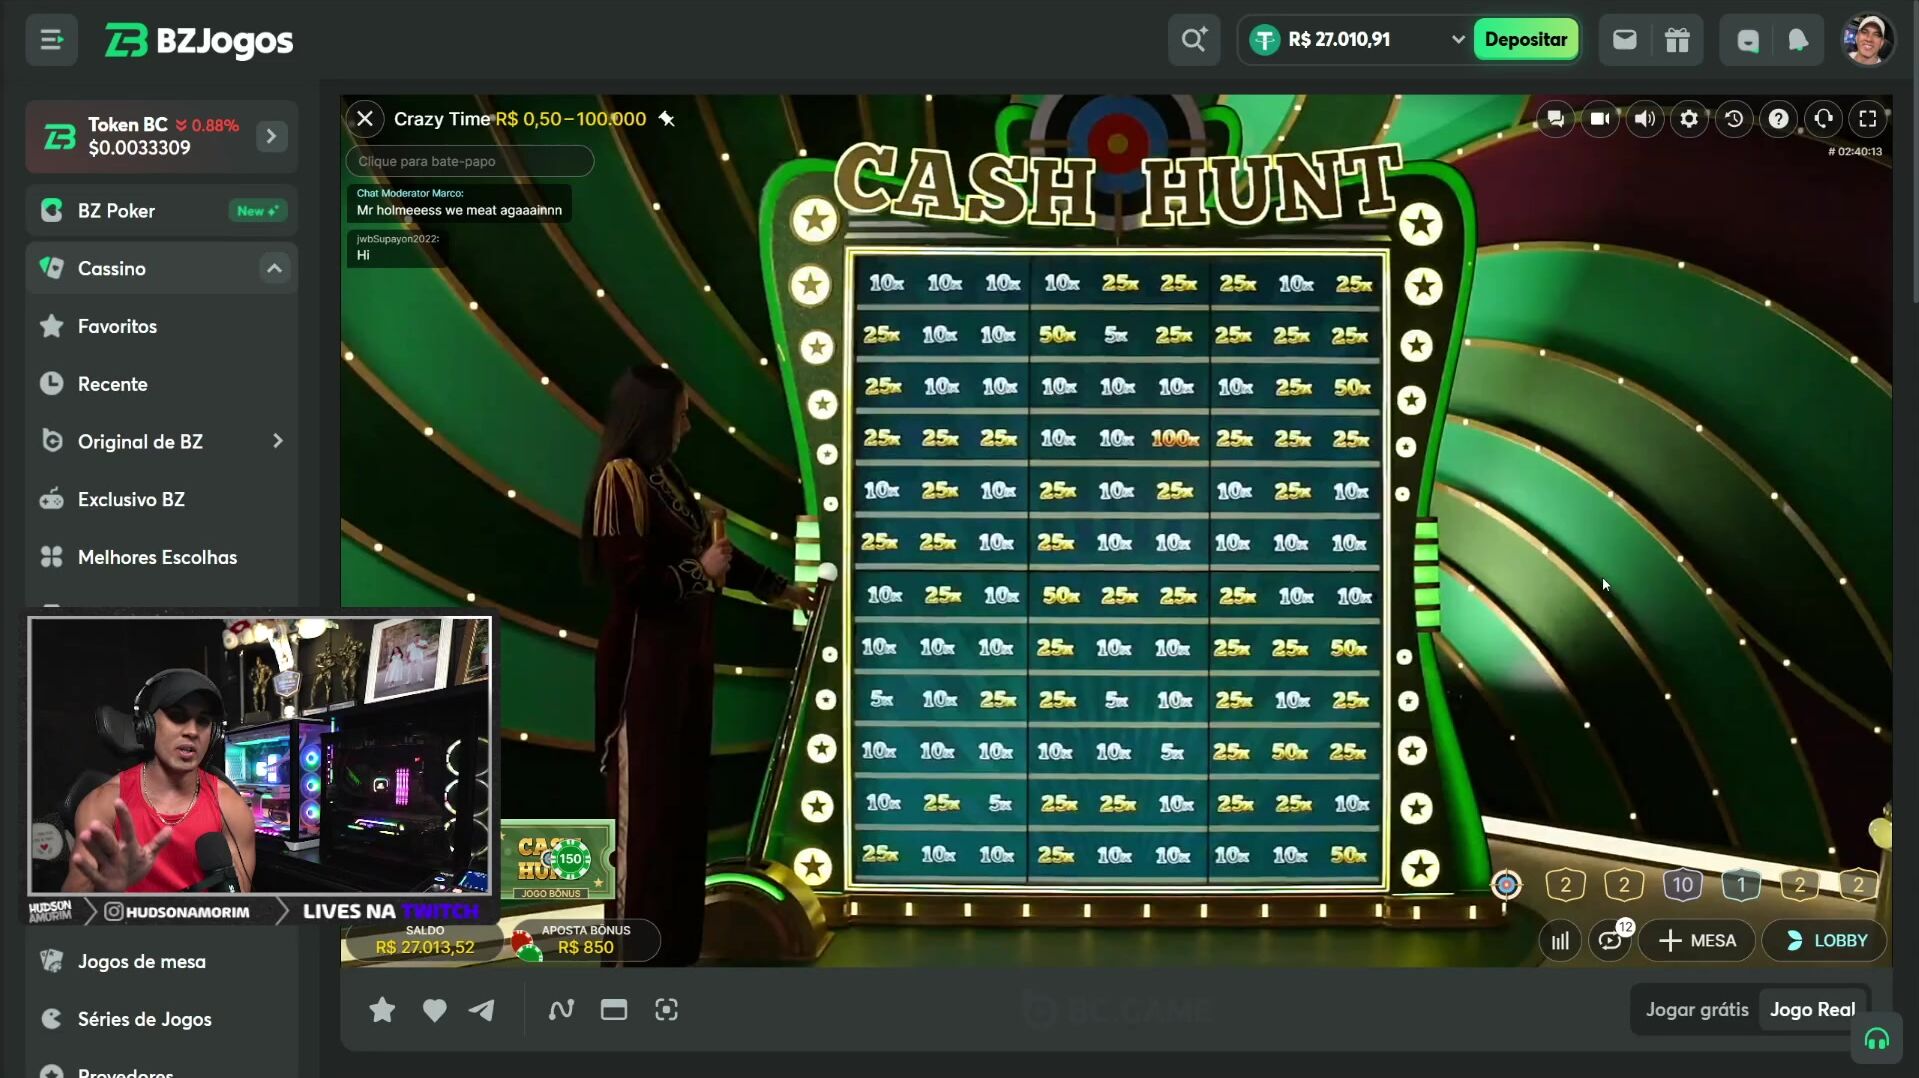This screenshot has width=1919, height=1078.
Task: Open game settings gear icon
Action: click(x=1689, y=119)
